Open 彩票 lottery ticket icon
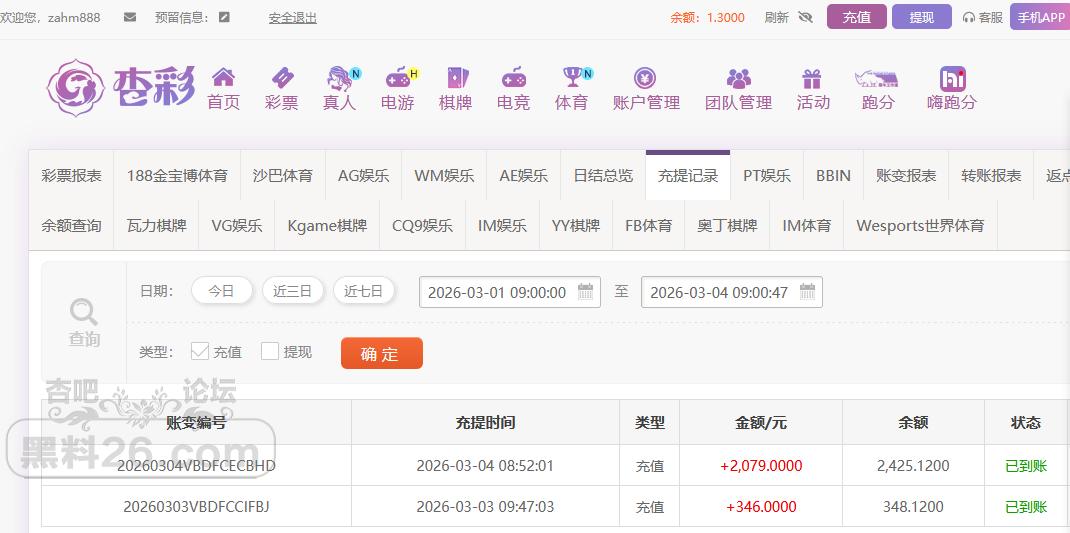The image size is (1070, 533). pyautogui.click(x=282, y=77)
